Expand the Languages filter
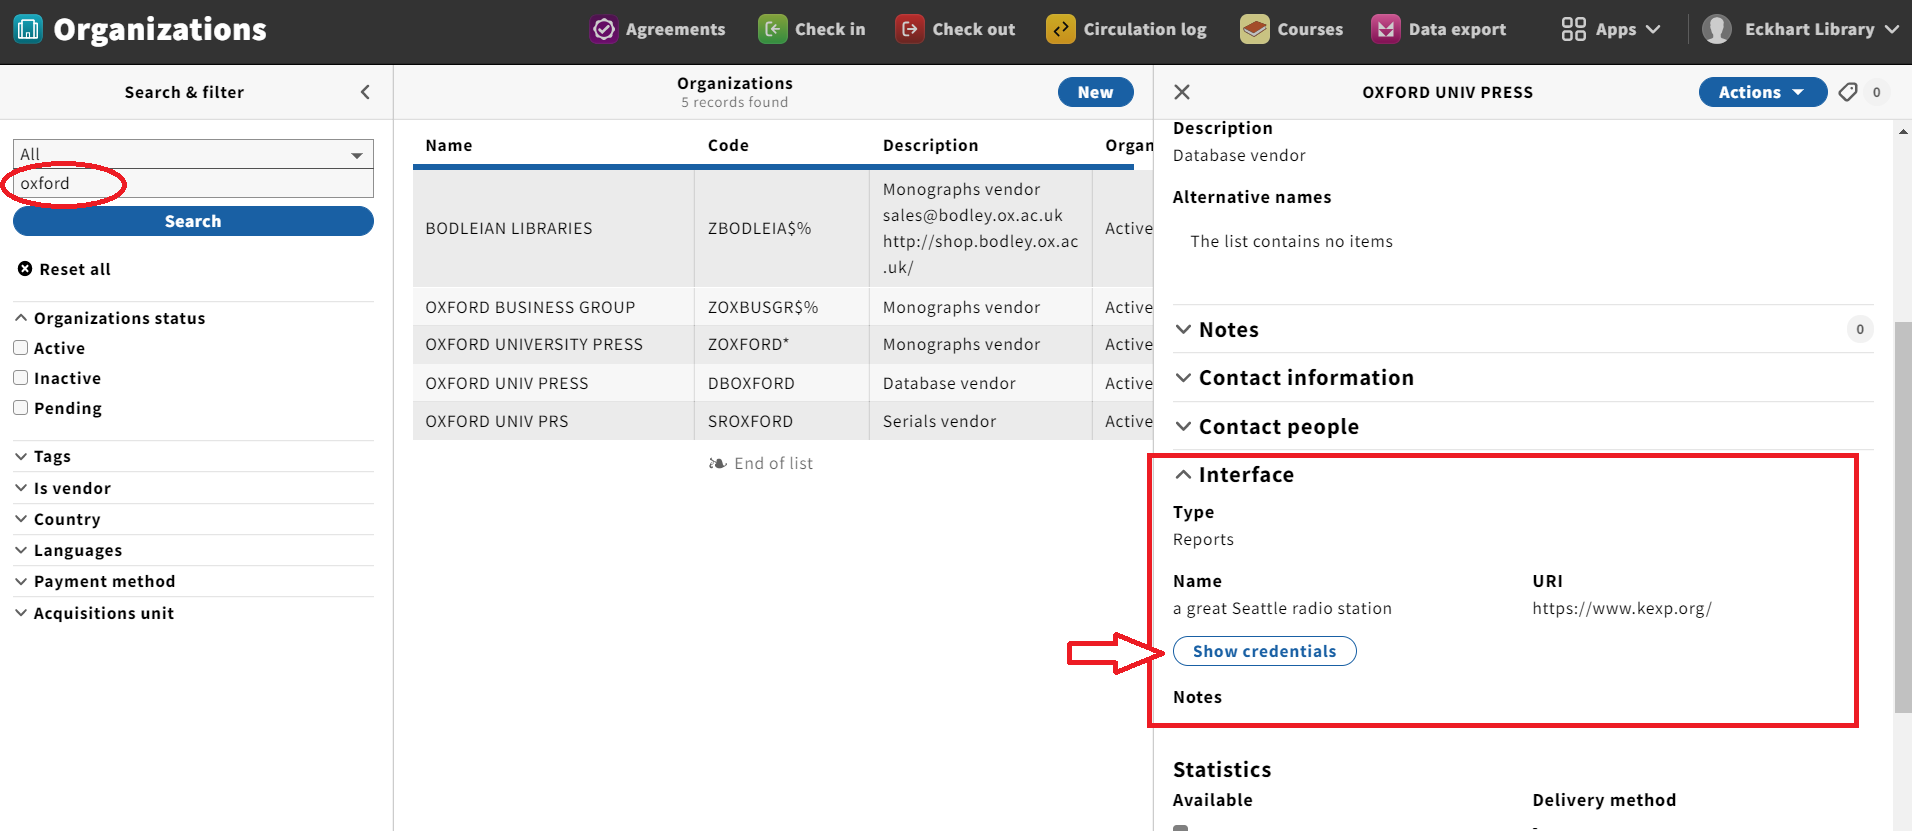 (69, 550)
